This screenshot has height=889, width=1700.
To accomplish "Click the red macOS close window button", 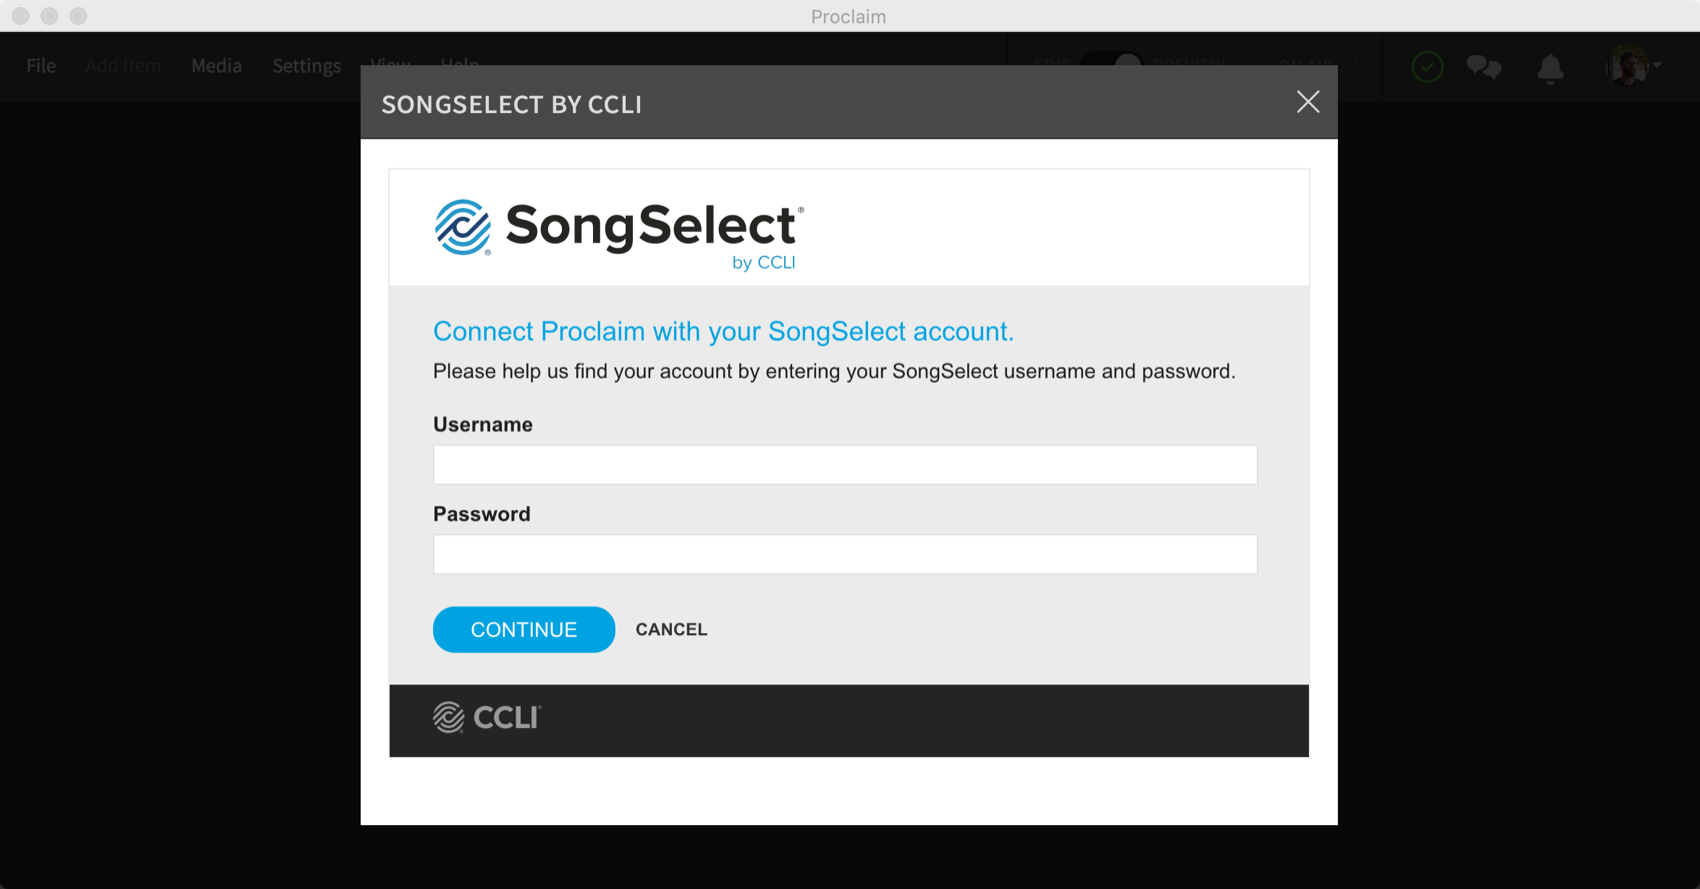I will pyautogui.click(x=20, y=16).
